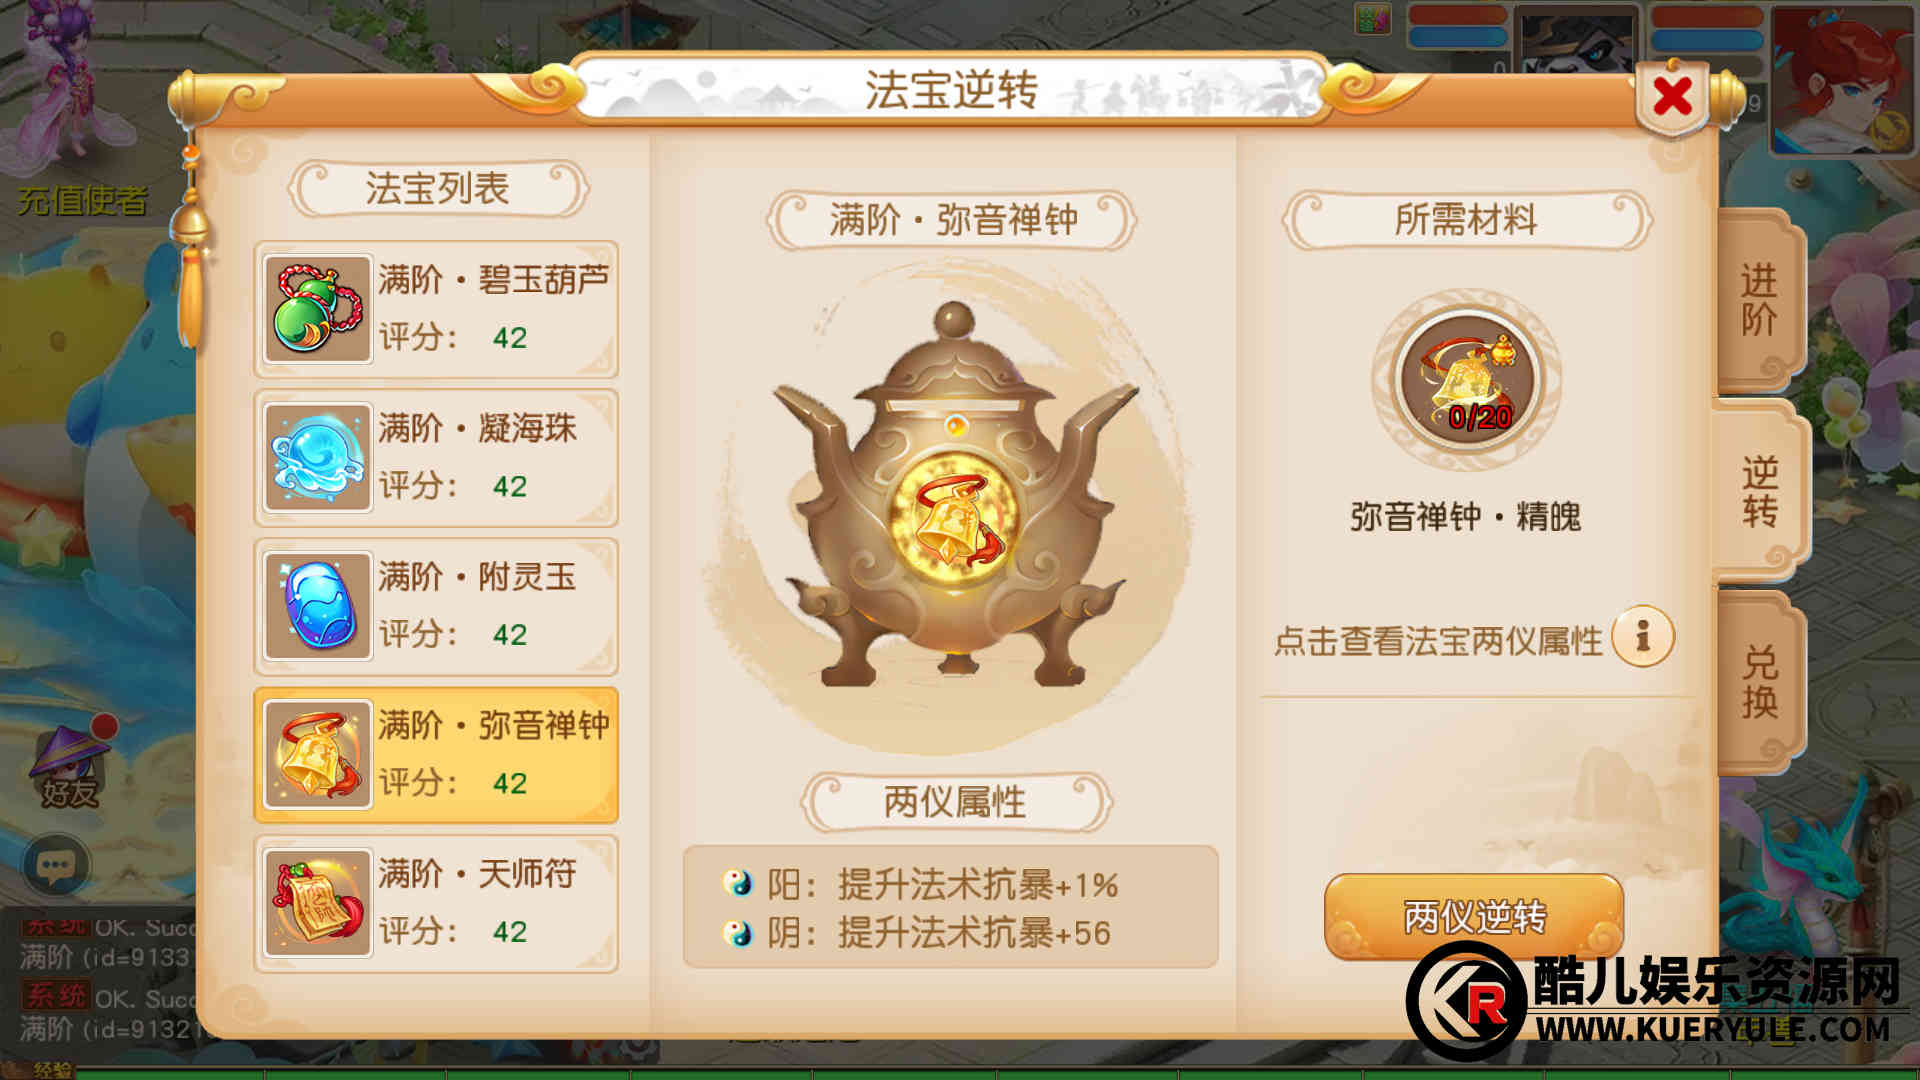Open the chat bubble icon
The width and height of the screenshot is (1920, 1080).
[56, 866]
